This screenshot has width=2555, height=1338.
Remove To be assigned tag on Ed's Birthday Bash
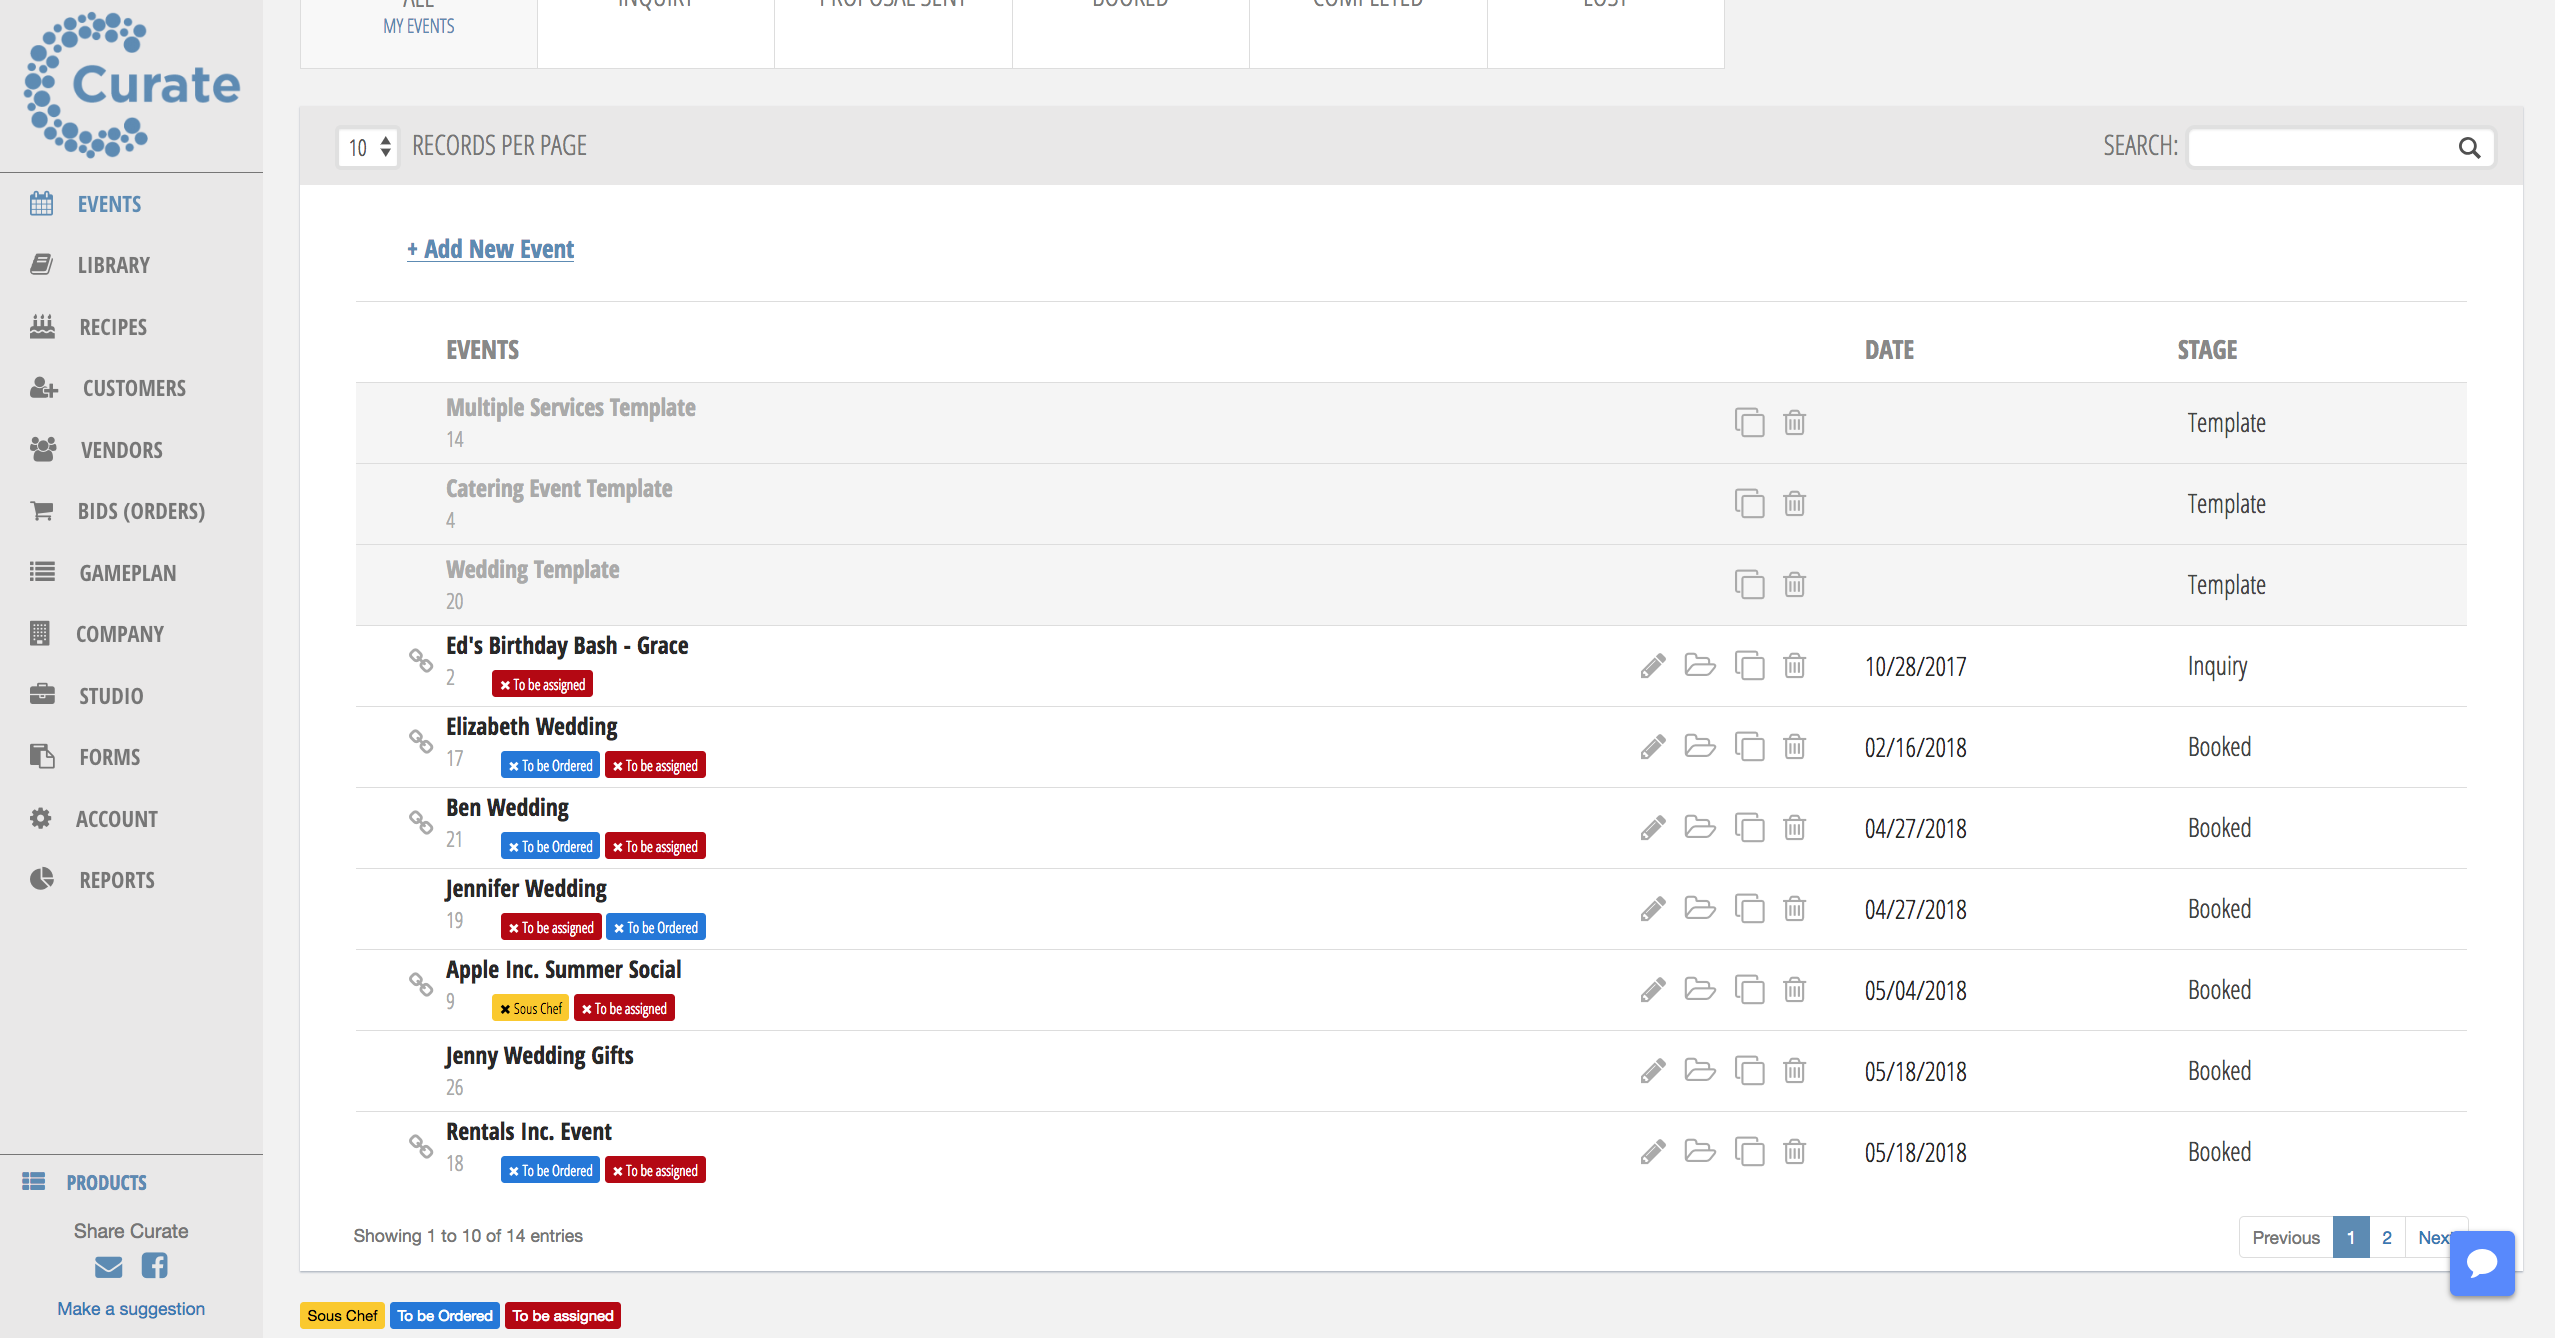pyautogui.click(x=505, y=685)
